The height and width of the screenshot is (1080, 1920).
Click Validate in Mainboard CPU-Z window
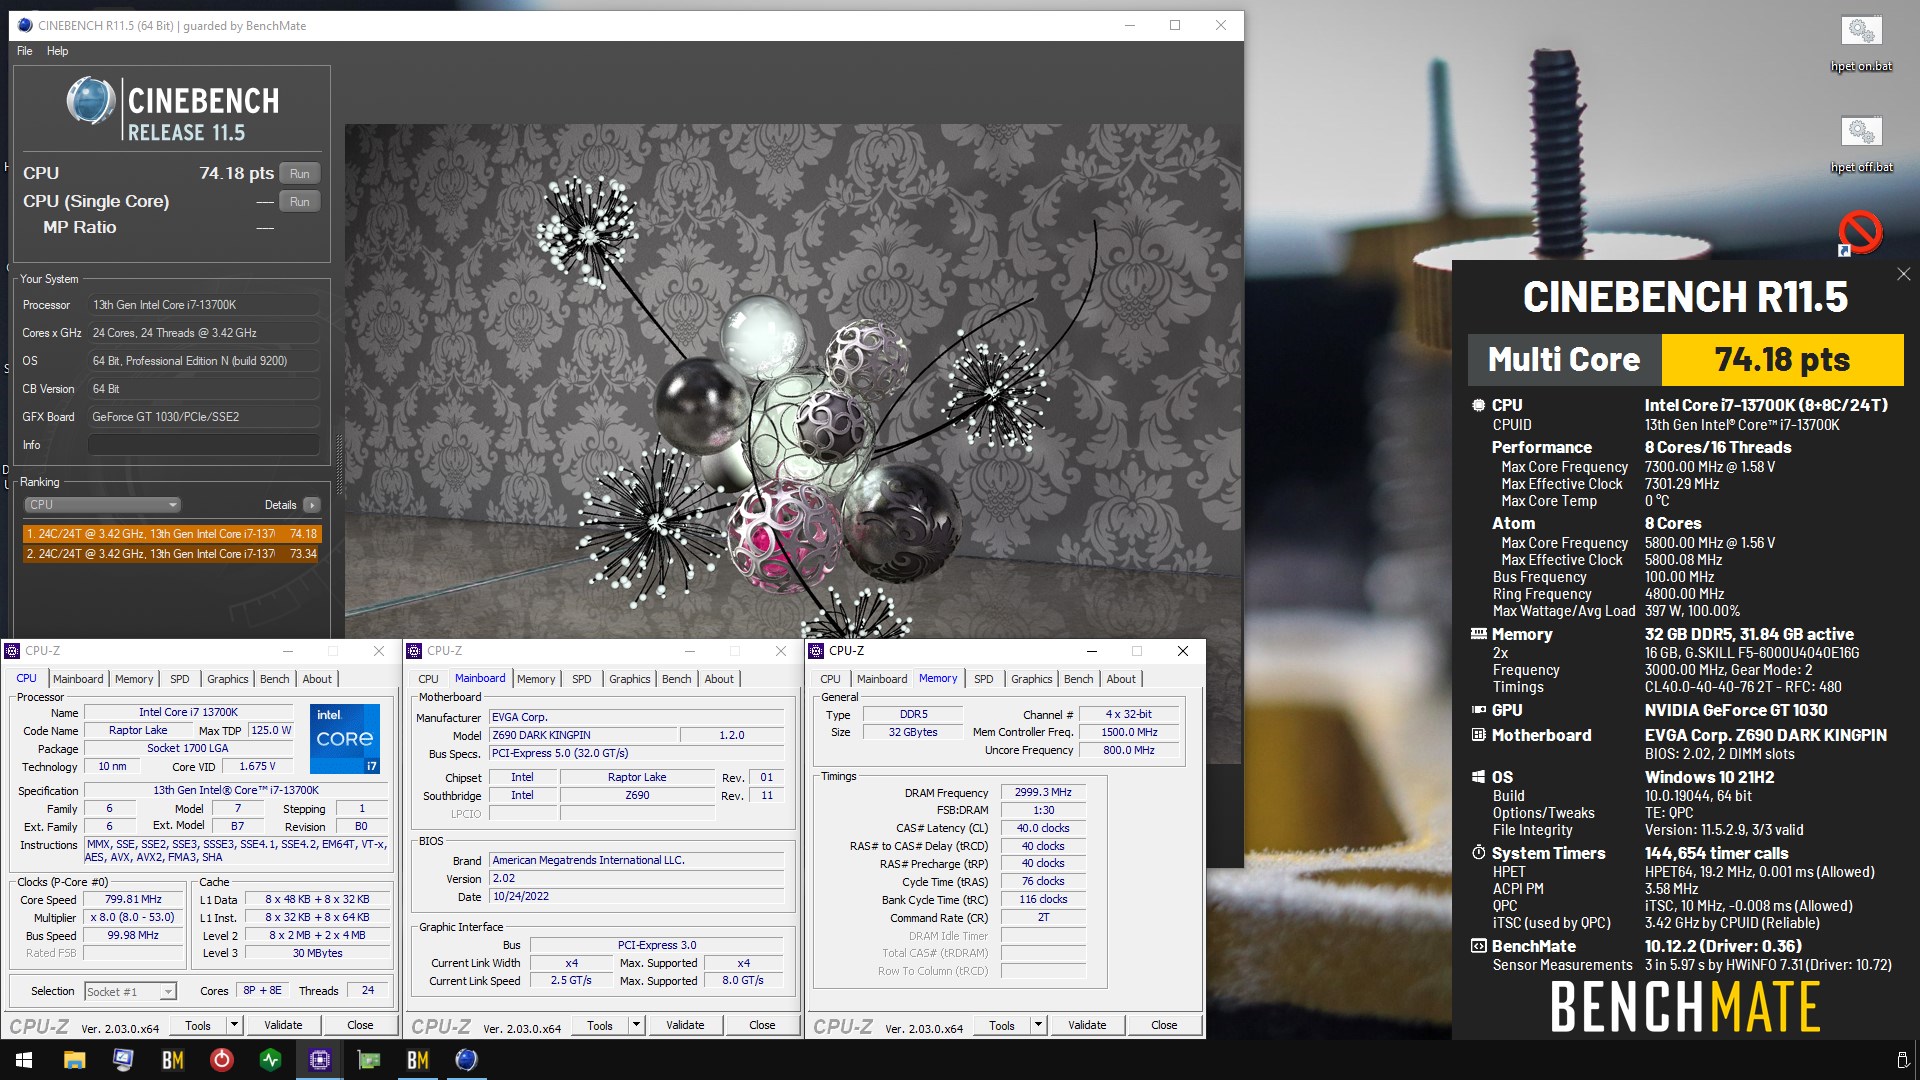(x=685, y=1025)
